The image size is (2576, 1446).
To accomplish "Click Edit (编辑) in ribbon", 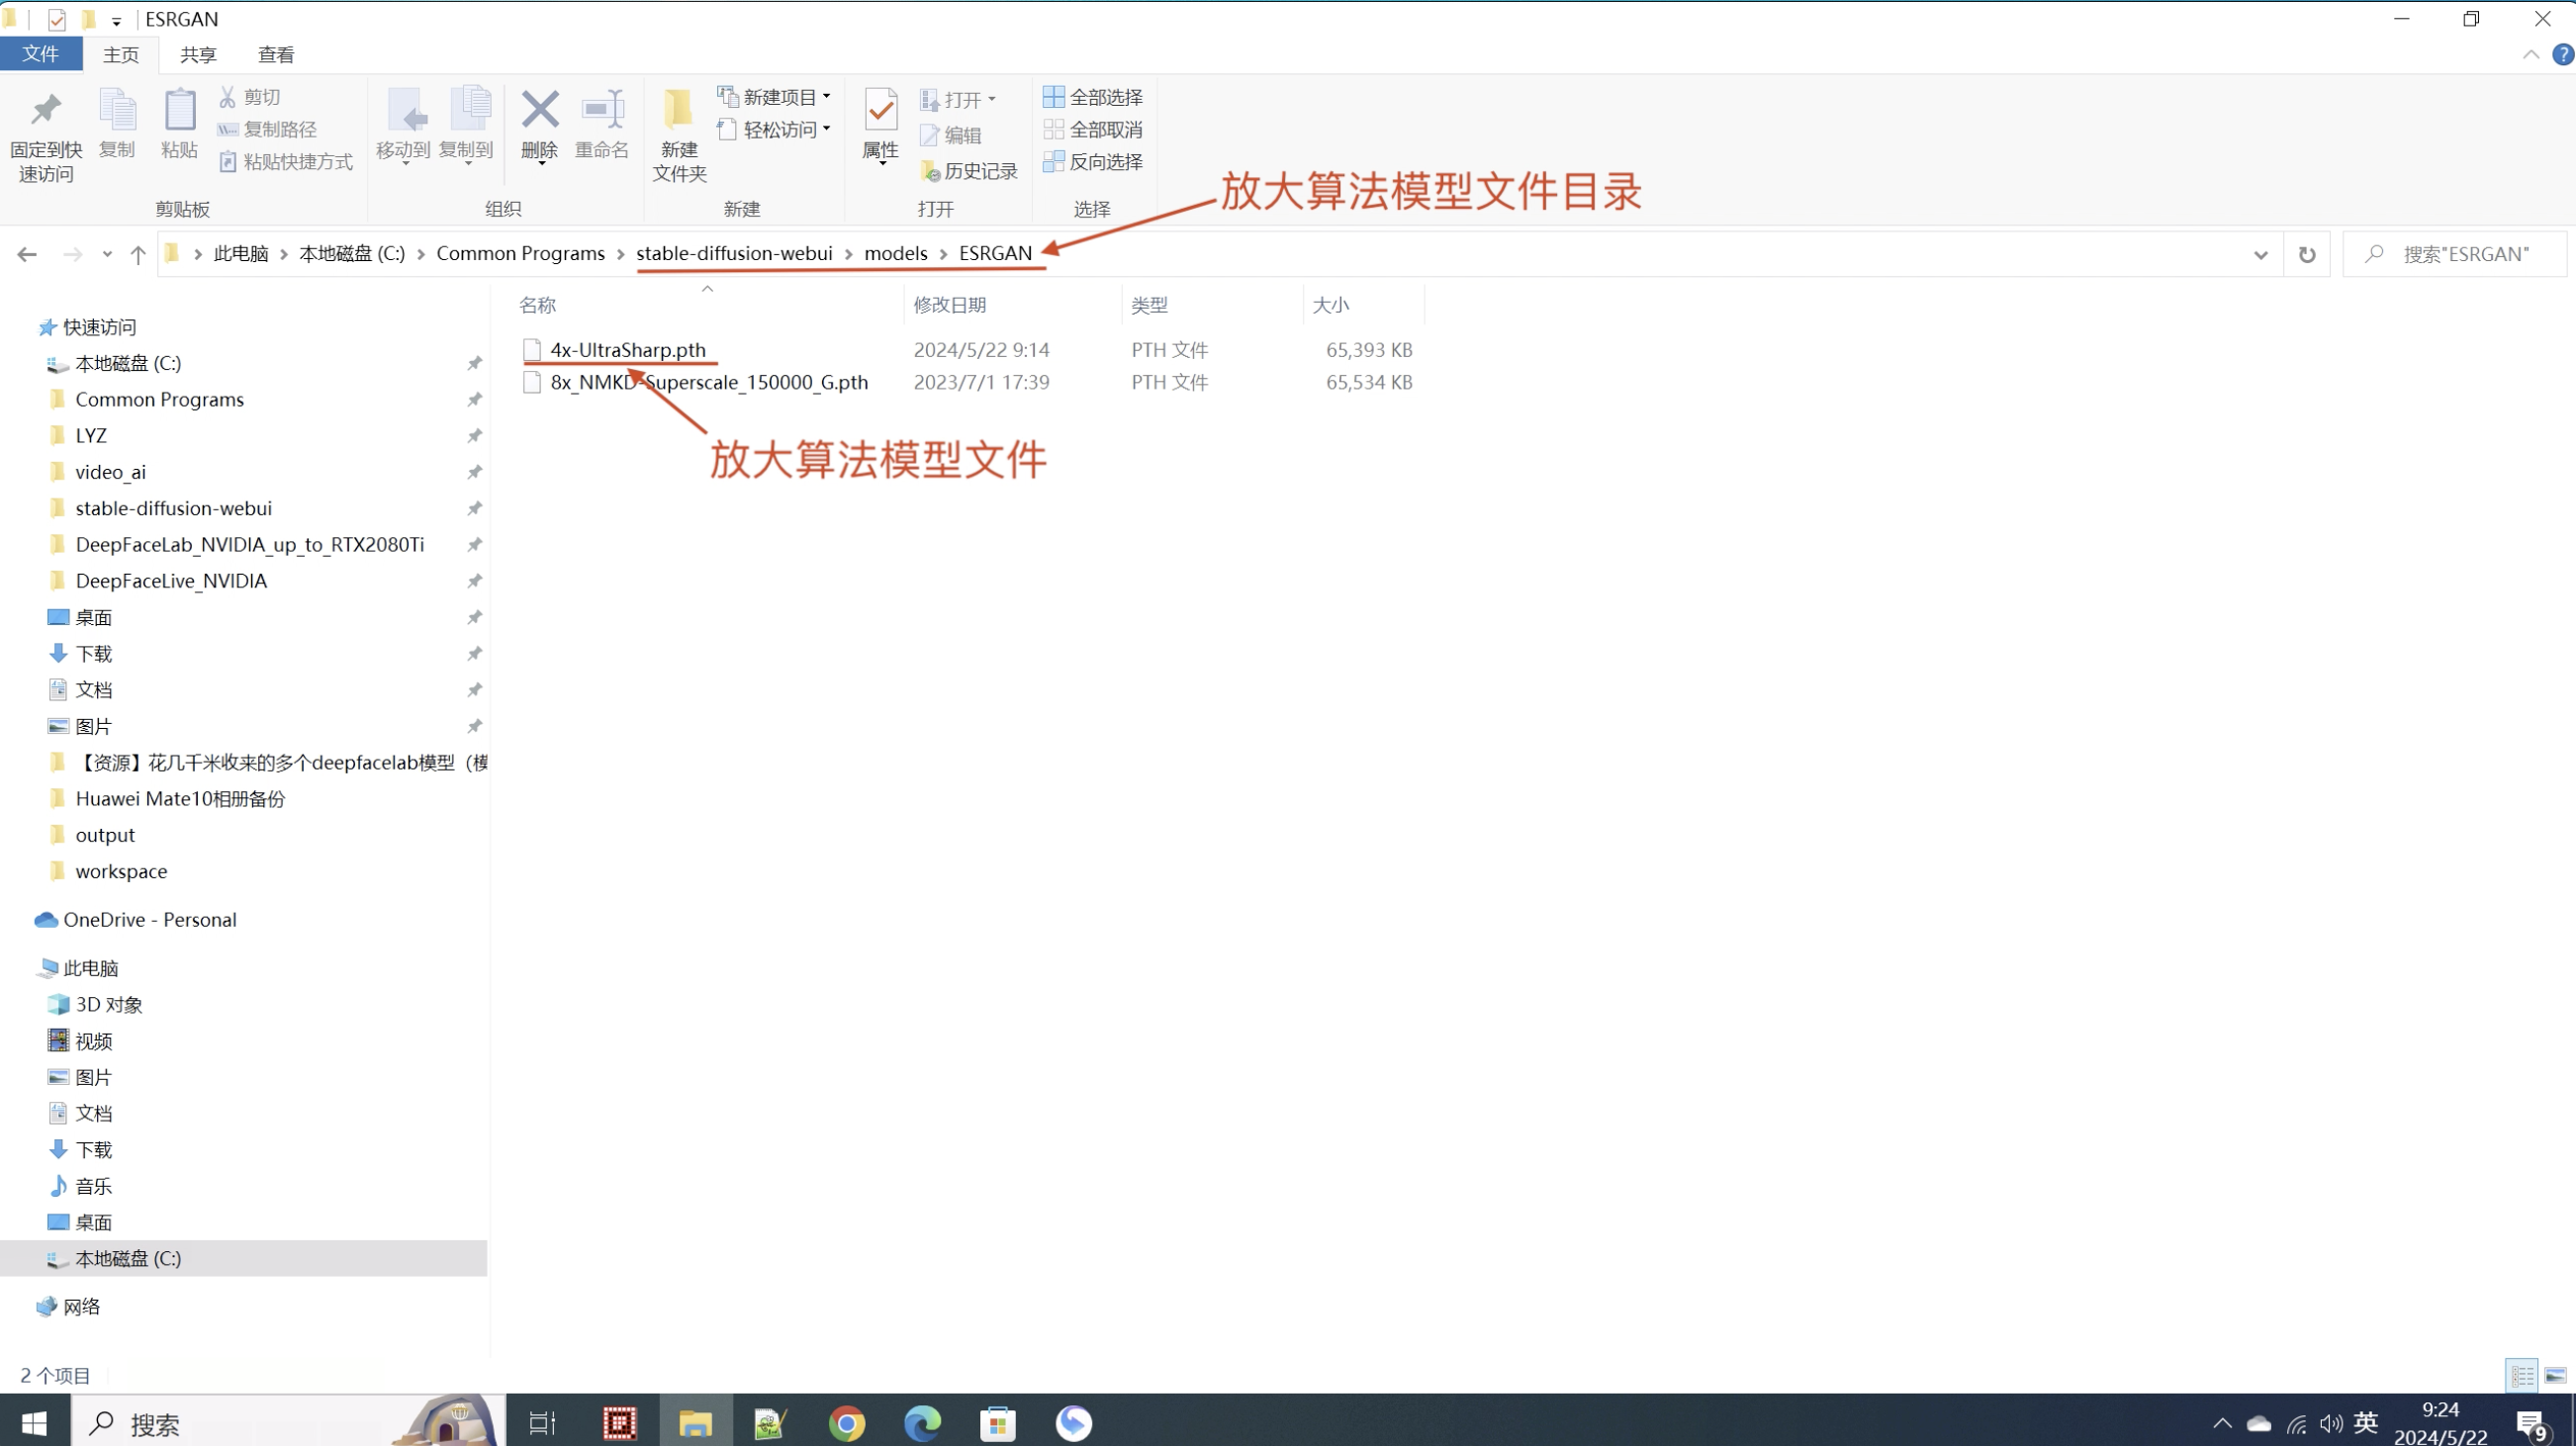I will point(951,135).
